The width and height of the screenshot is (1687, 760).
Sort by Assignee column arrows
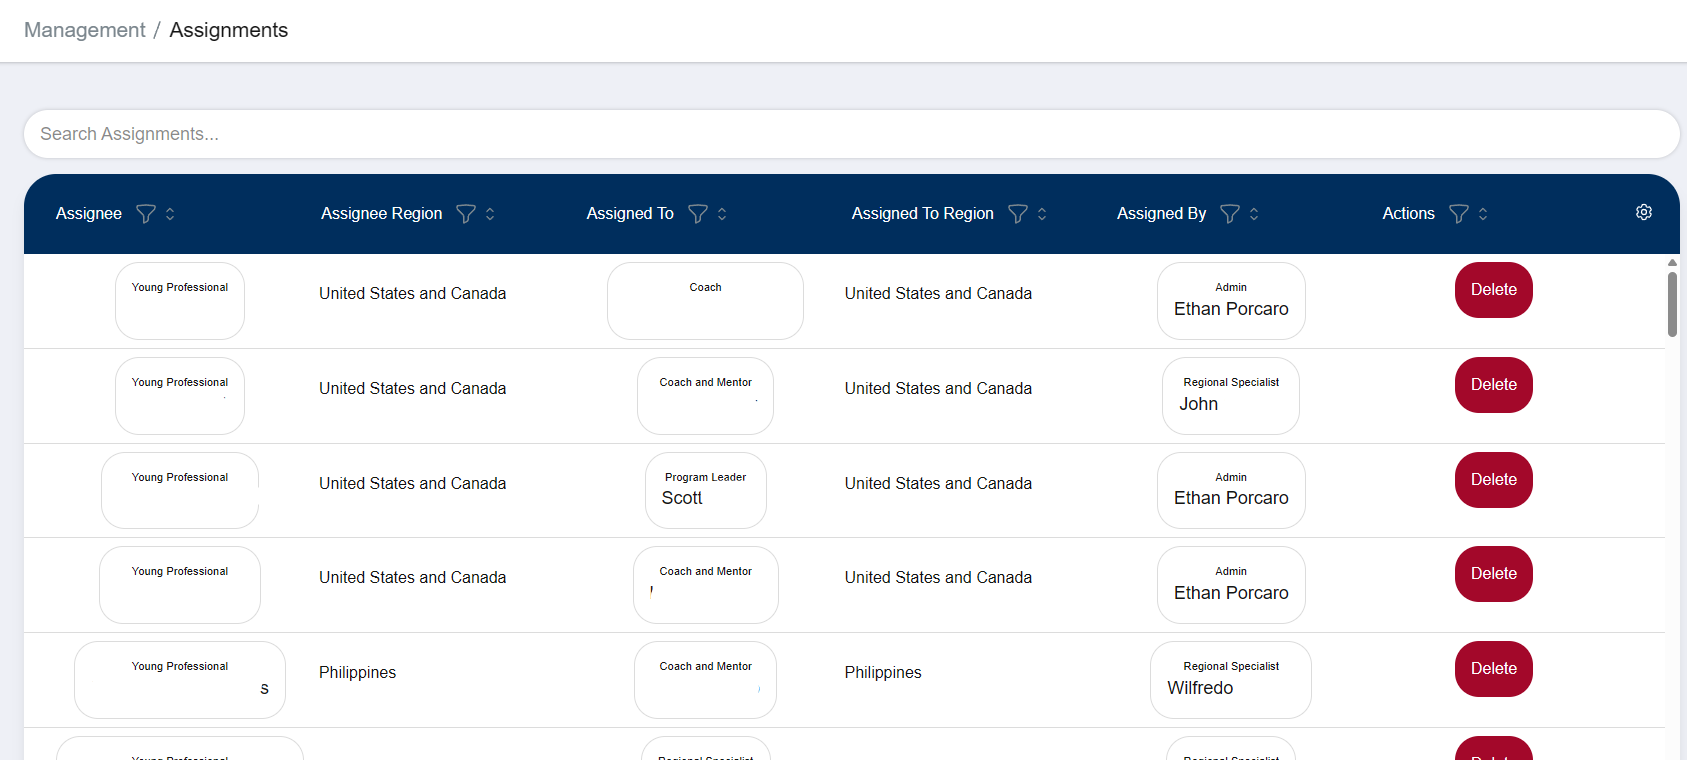click(x=170, y=214)
